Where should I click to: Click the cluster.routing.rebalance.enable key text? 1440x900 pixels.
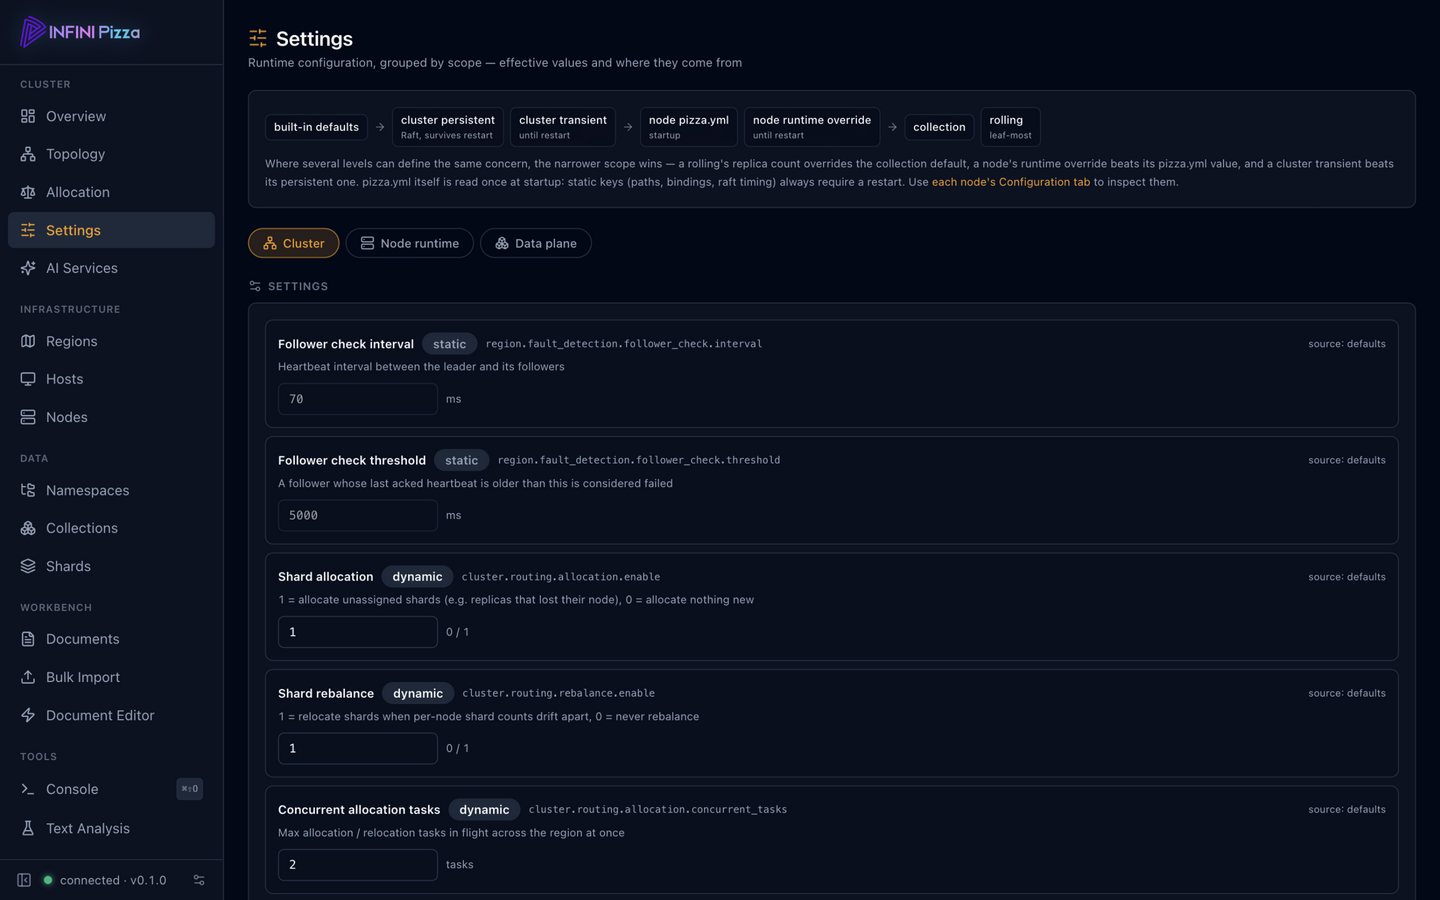pyautogui.click(x=558, y=693)
